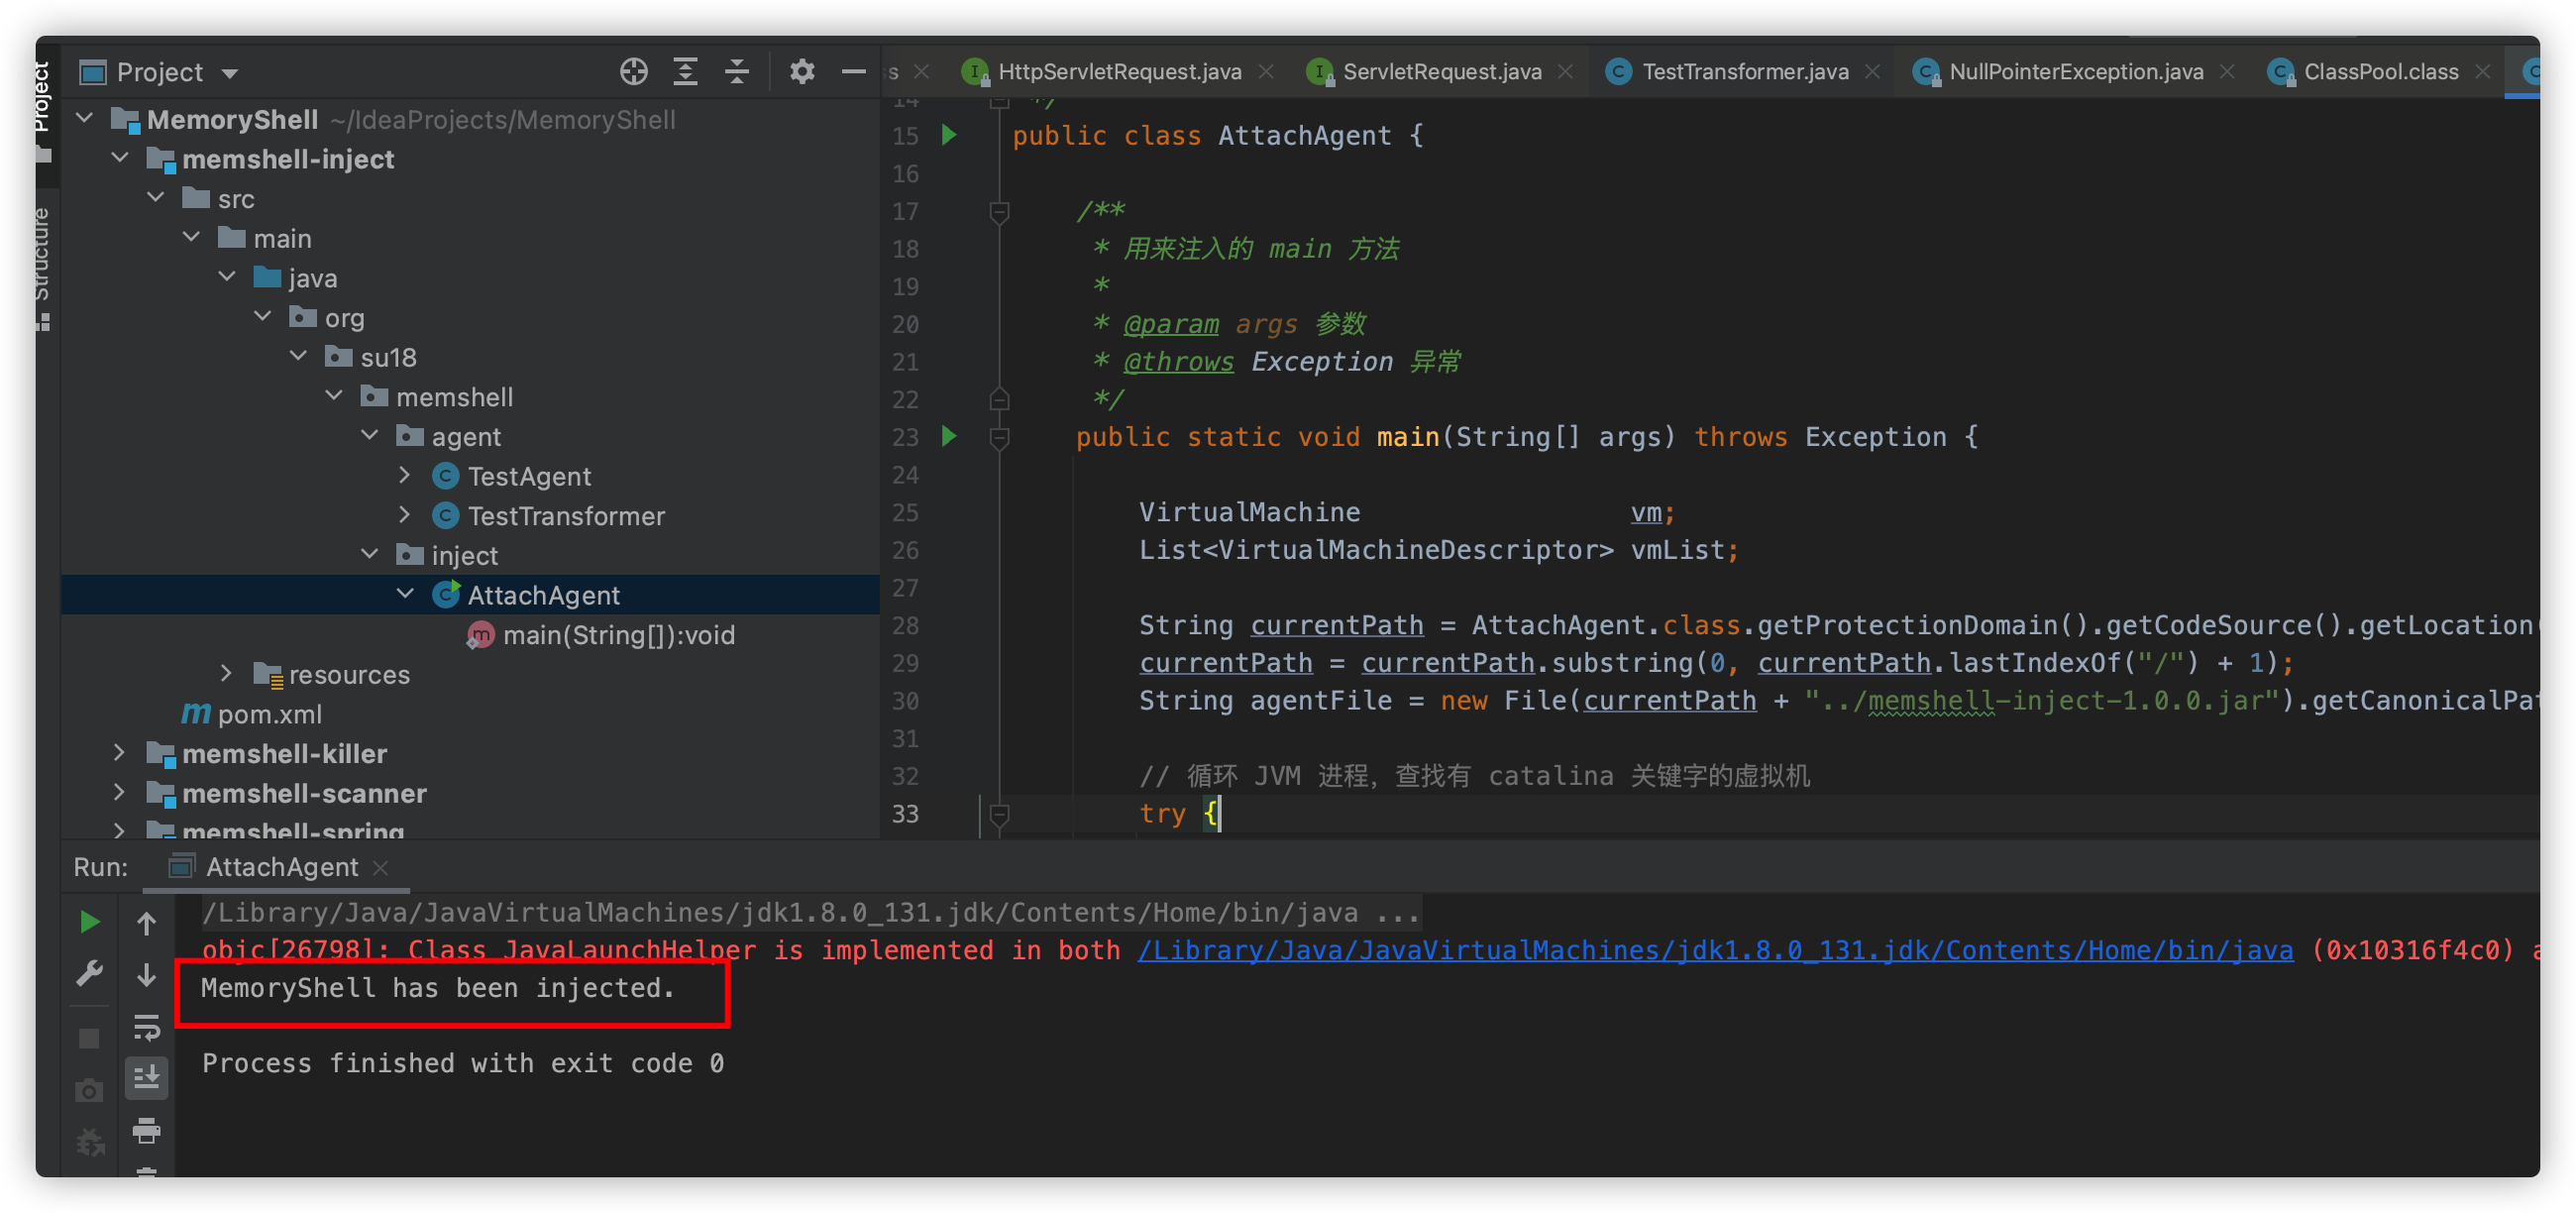Viewport: 2576px width, 1213px height.
Task: Click the print icon in Run toolbar
Action: [x=146, y=1131]
